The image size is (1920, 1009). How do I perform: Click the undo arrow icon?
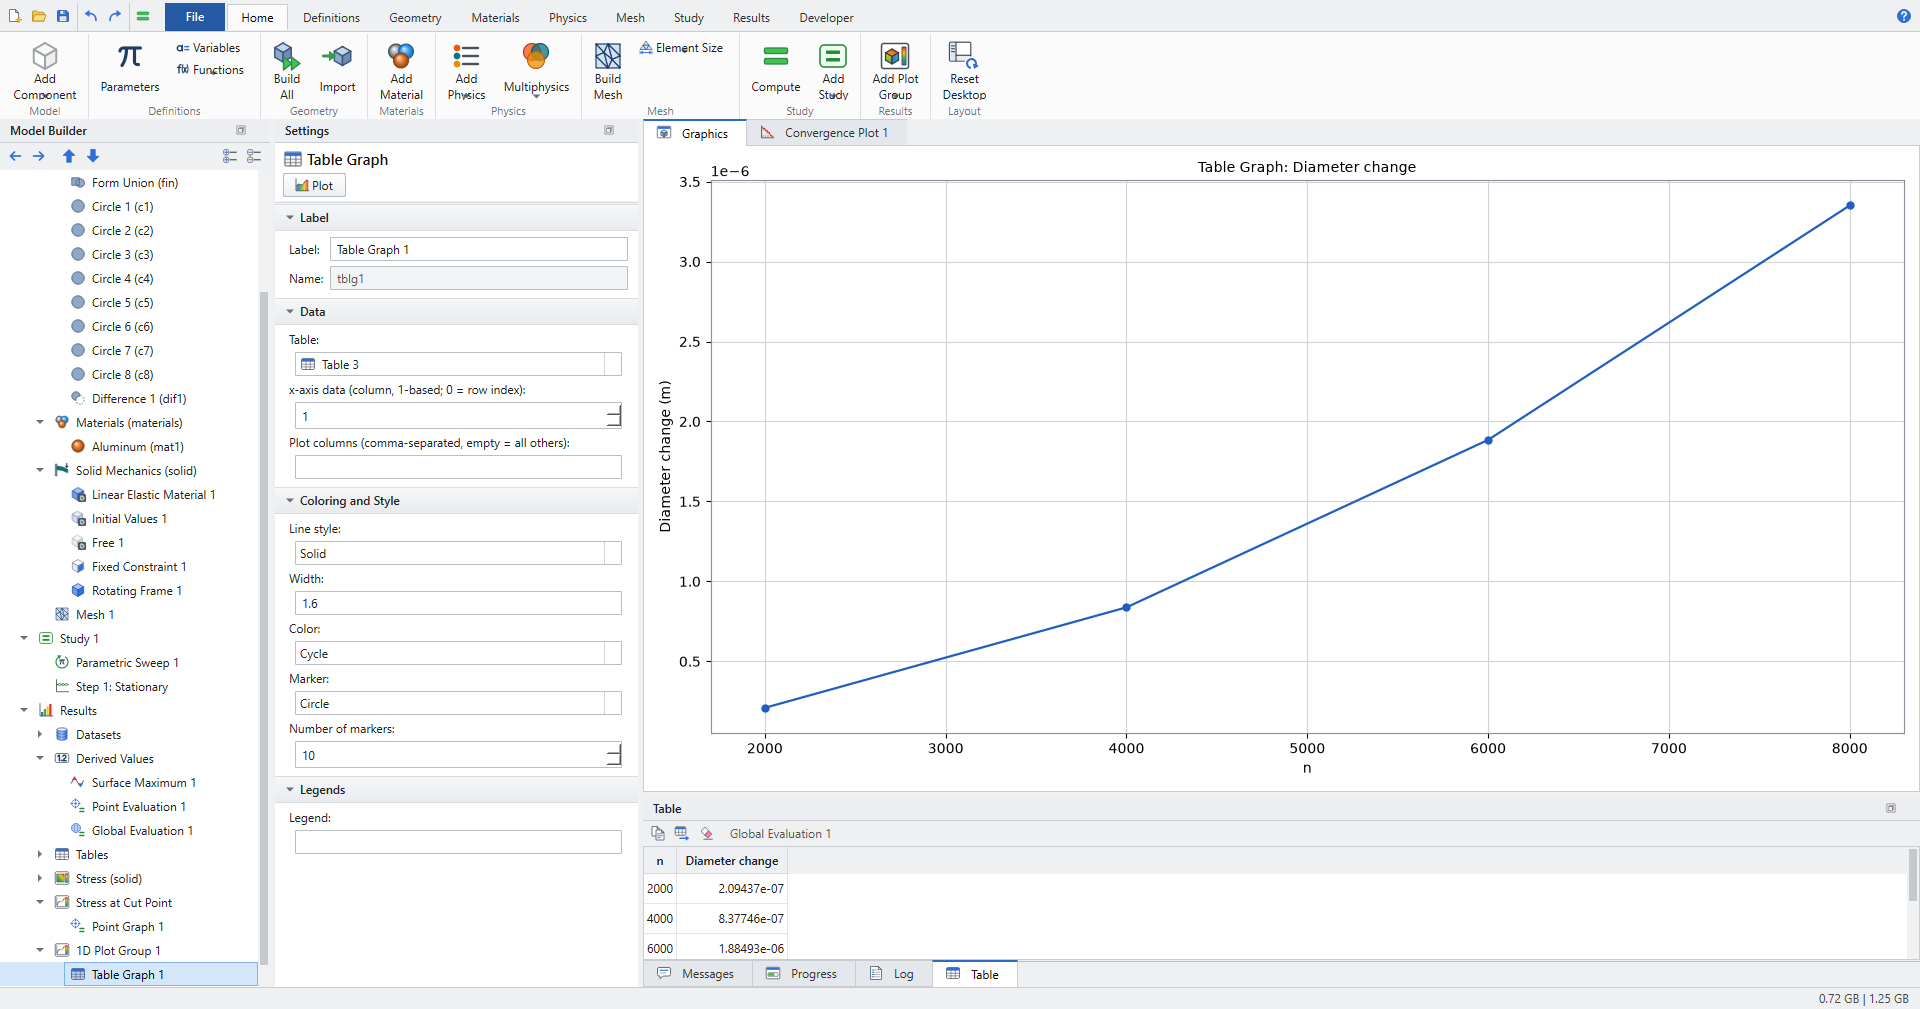[91, 16]
